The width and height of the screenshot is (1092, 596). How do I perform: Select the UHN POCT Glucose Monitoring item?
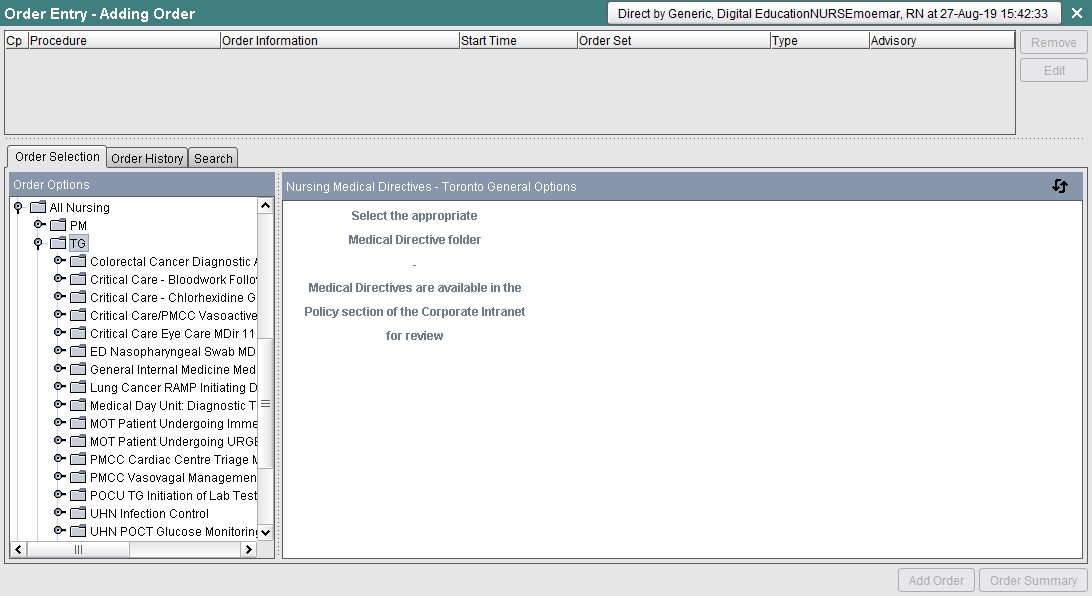pyautogui.click(x=173, y=532)
